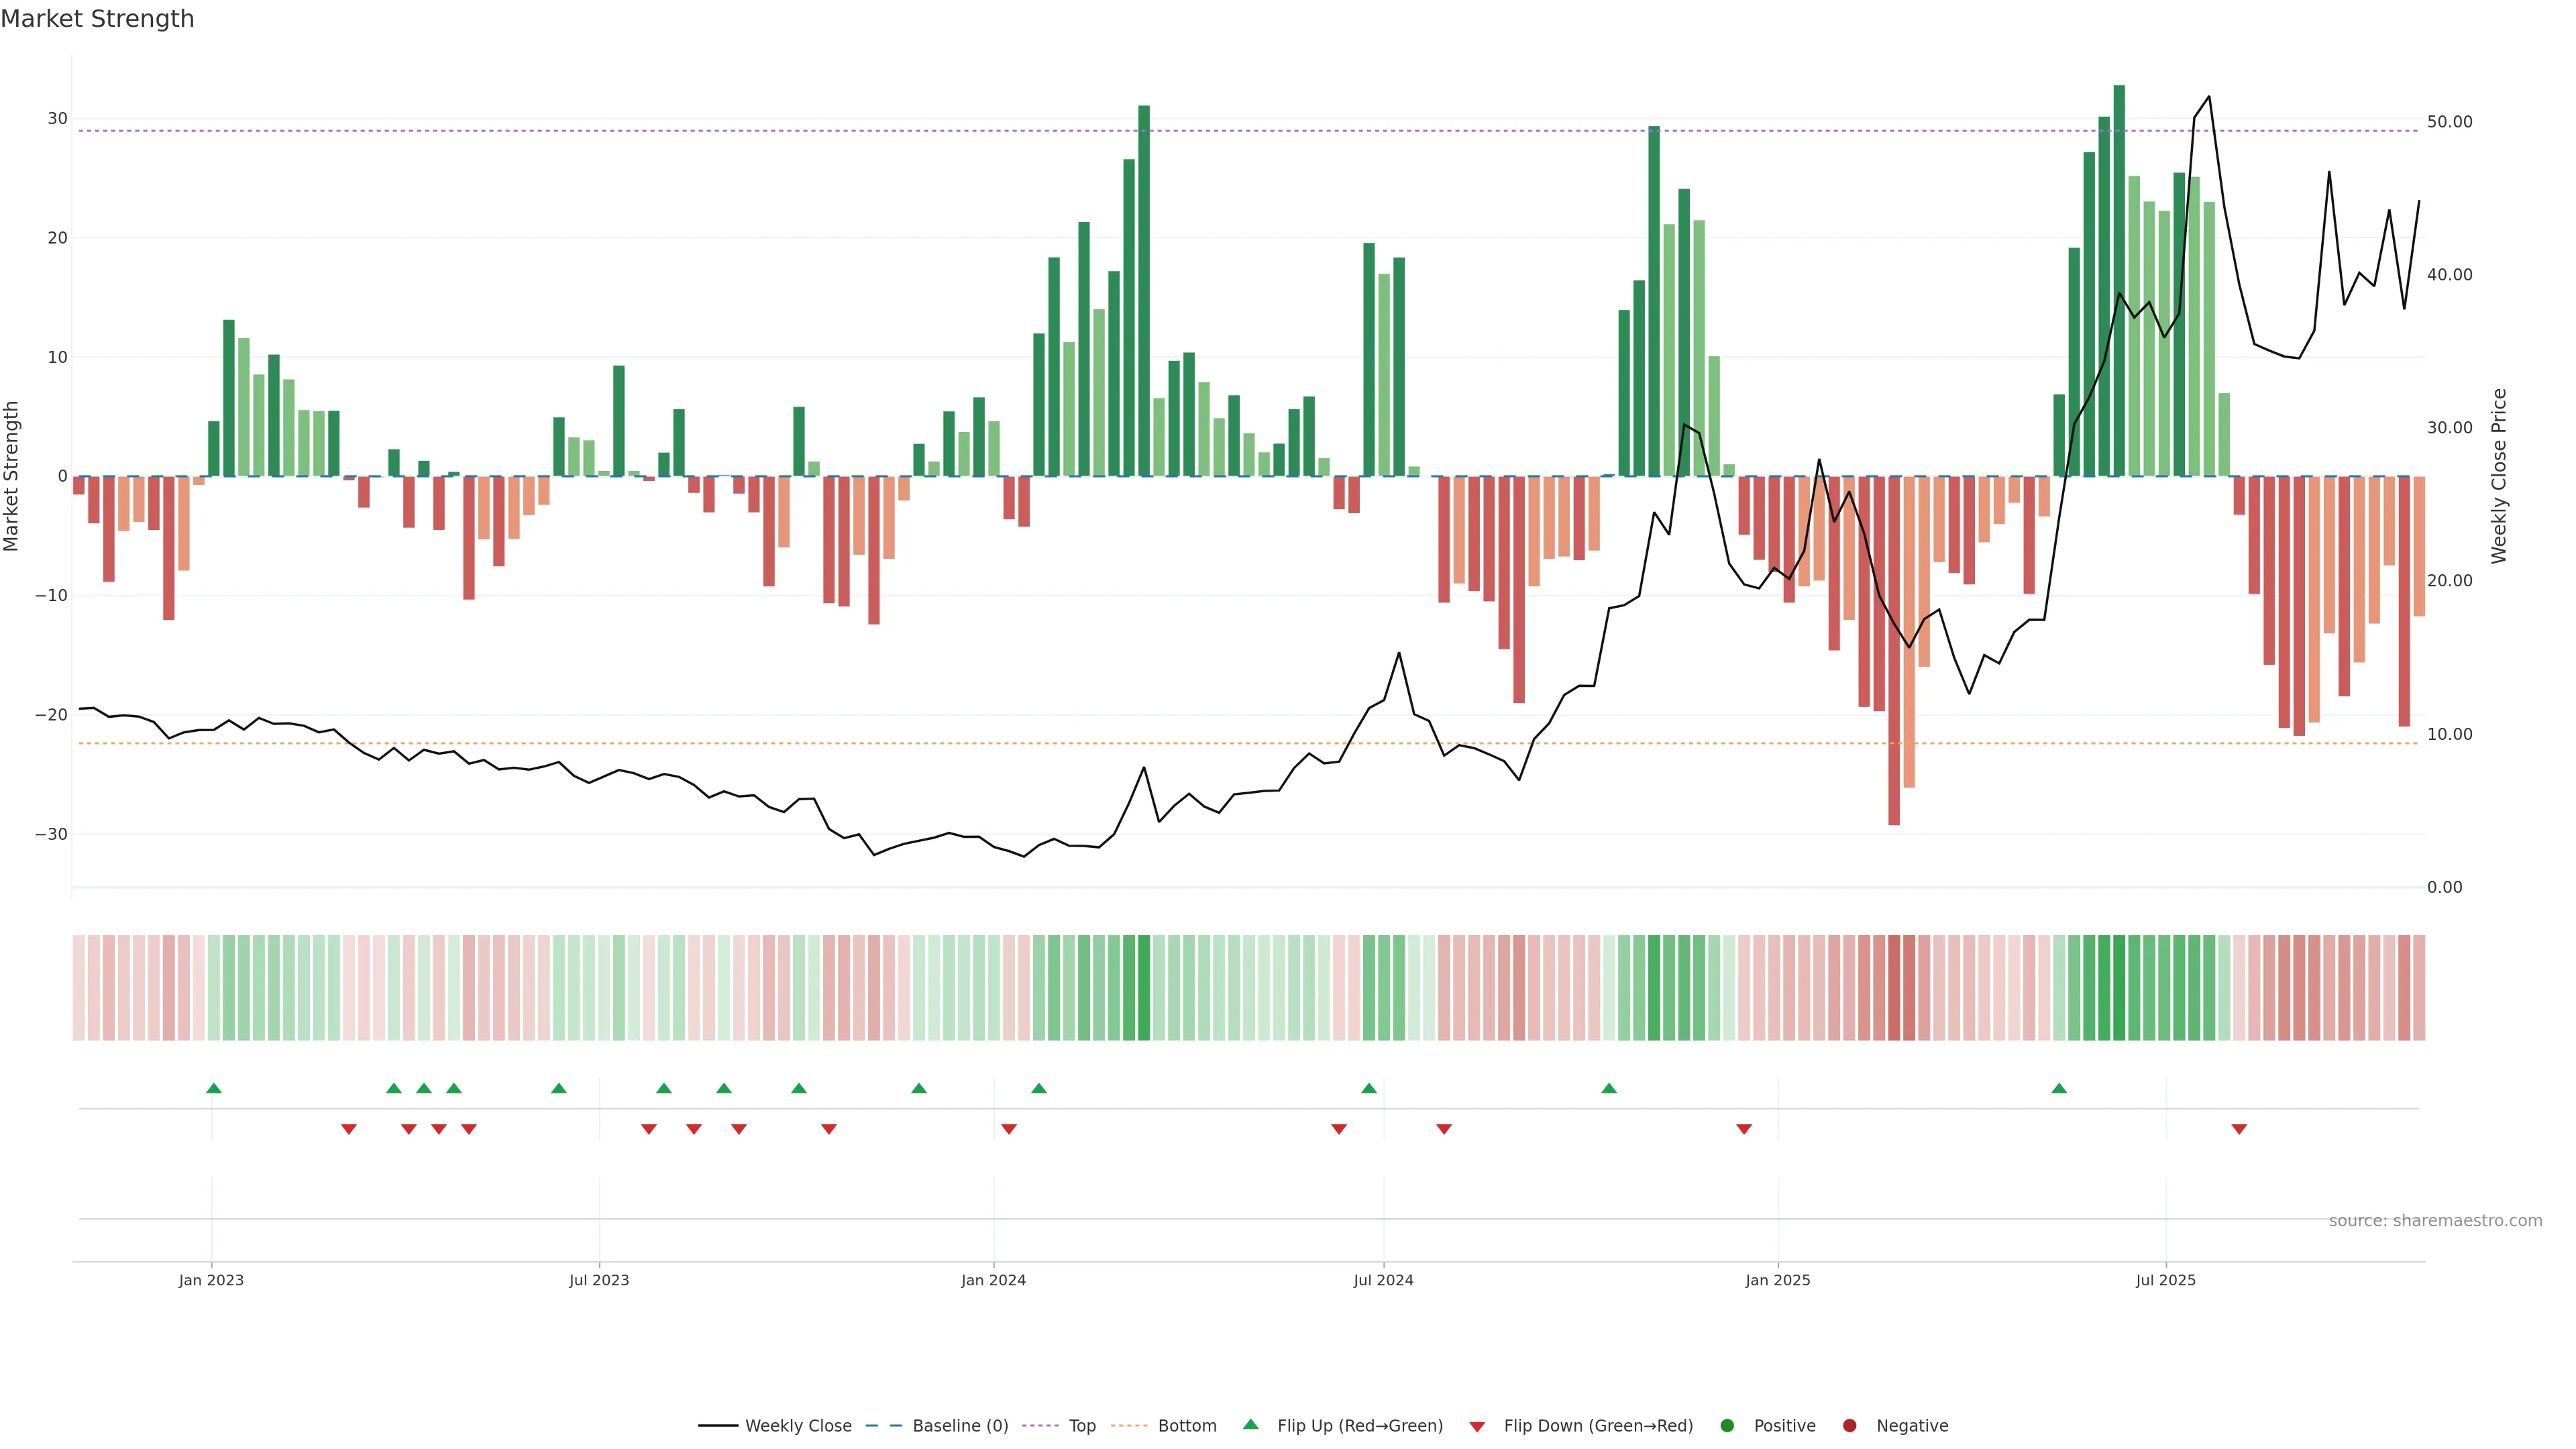Click the first green flip-up triangle marker
Viewport: 2576px width, 1449px height.
(213, 1088)
